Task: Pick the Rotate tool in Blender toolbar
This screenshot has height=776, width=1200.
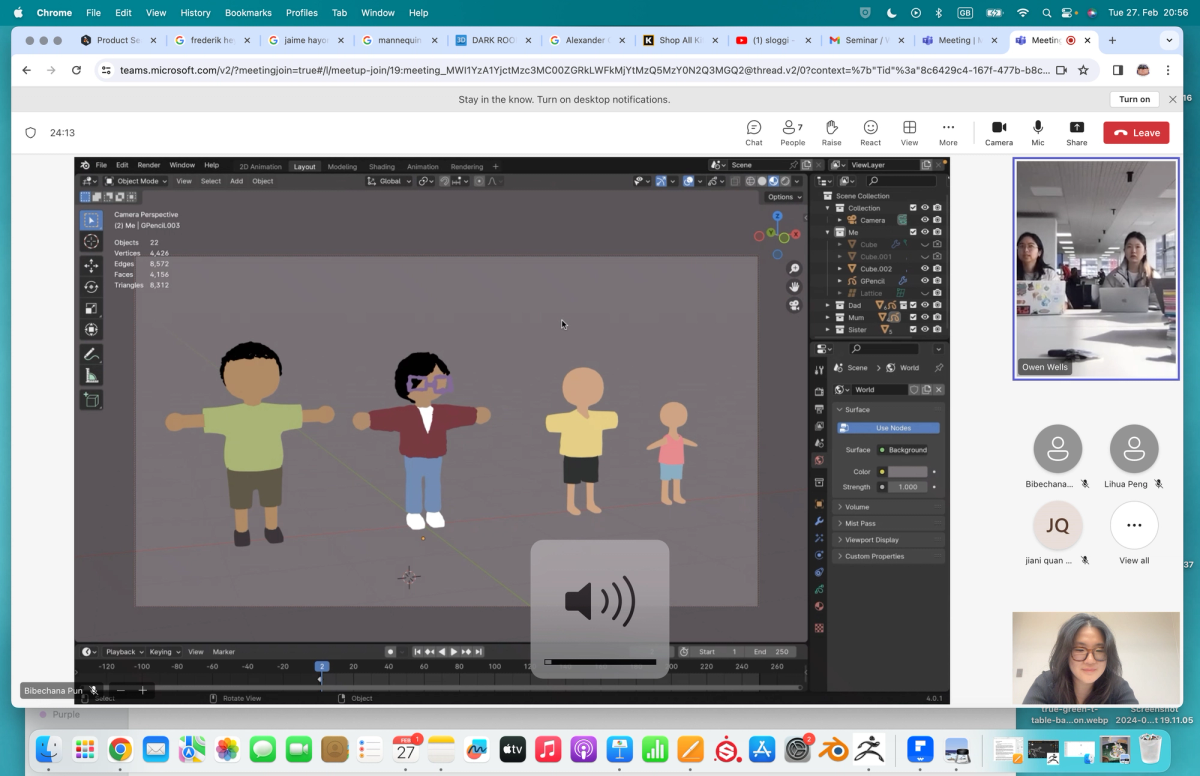Action: (91, 287)
